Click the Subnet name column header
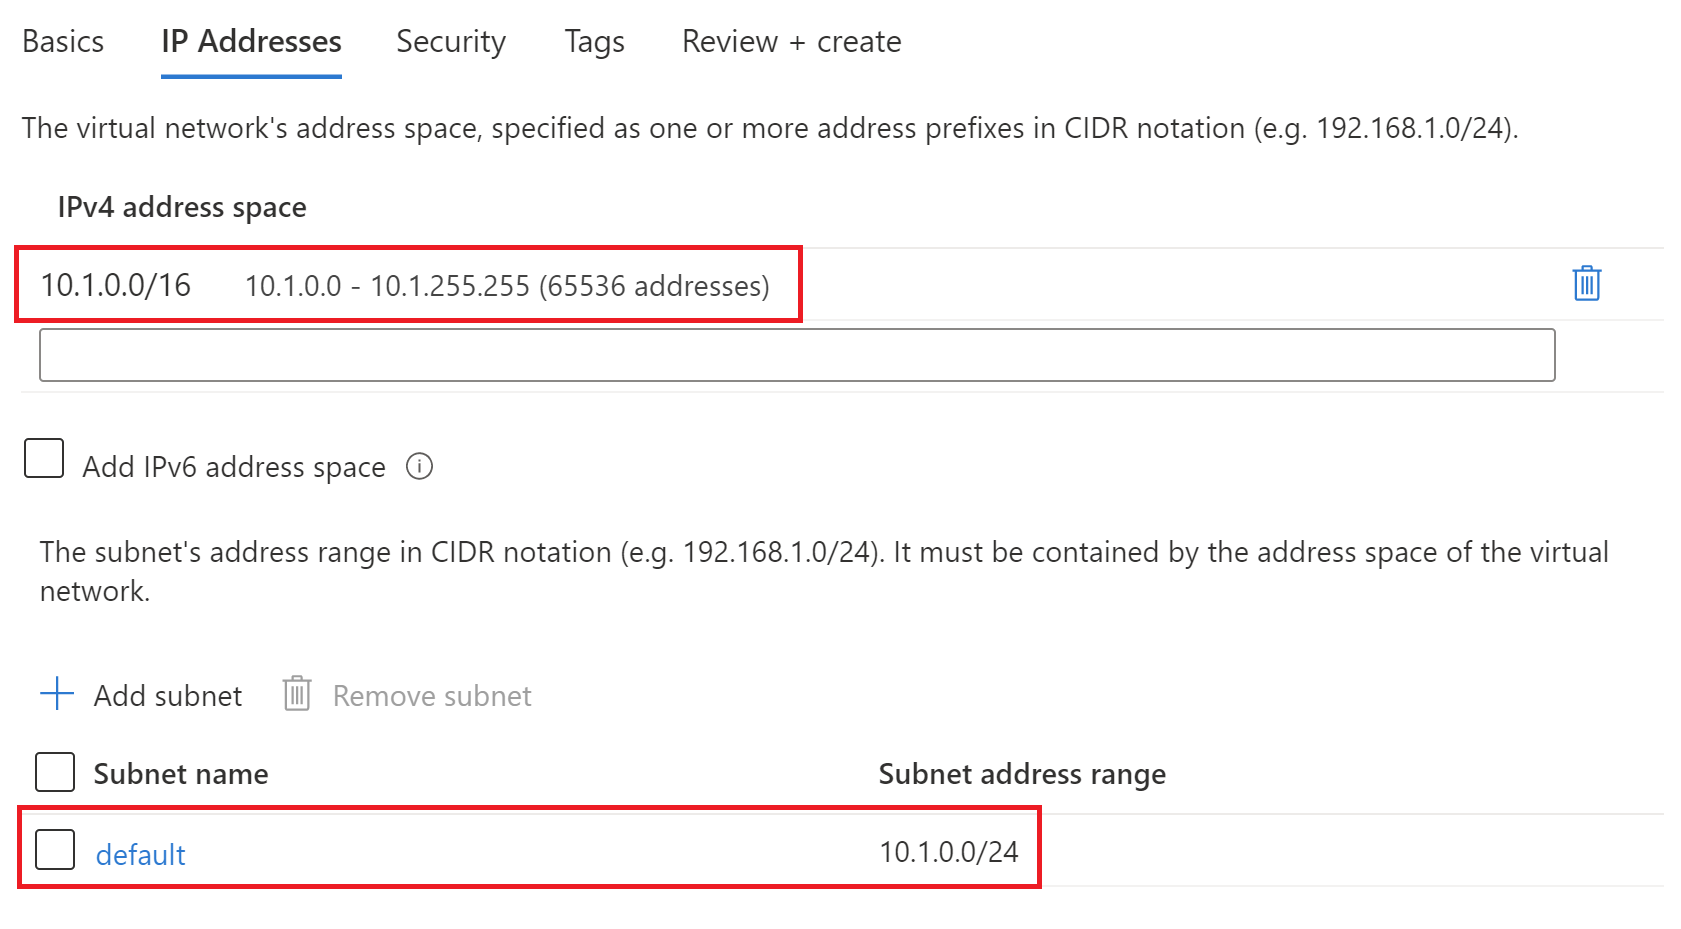This screenshot has width=1681, height=929. tap(181, 772)
